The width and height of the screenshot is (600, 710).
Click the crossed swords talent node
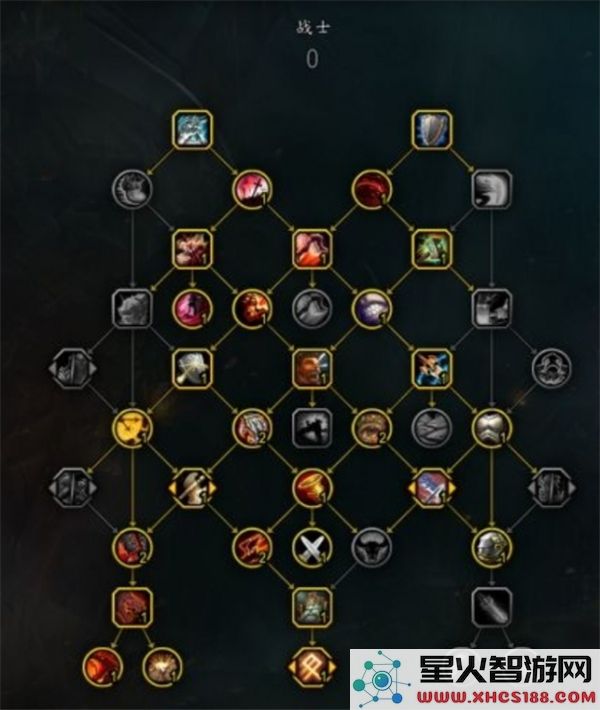(x=312, y=547)
